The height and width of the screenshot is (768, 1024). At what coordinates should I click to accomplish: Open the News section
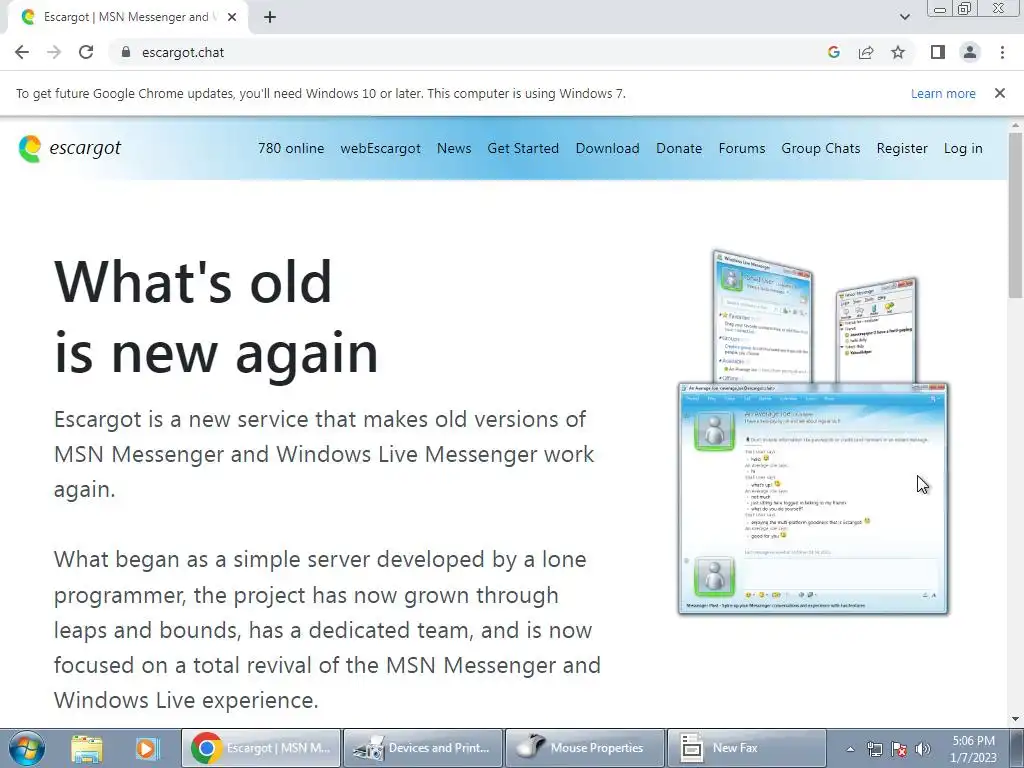point(454,148)
